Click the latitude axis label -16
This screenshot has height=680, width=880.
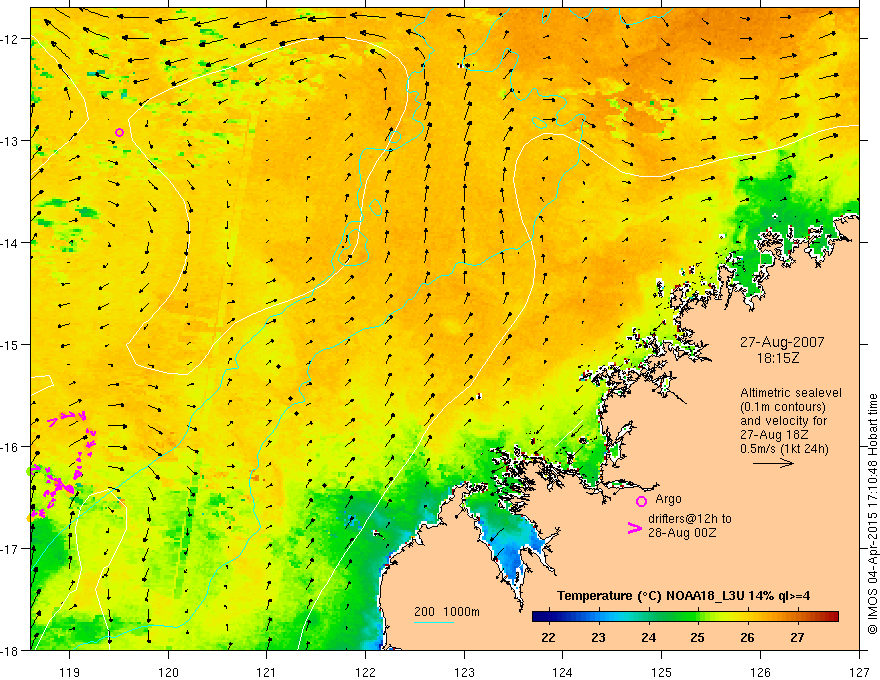click(11, 447)
